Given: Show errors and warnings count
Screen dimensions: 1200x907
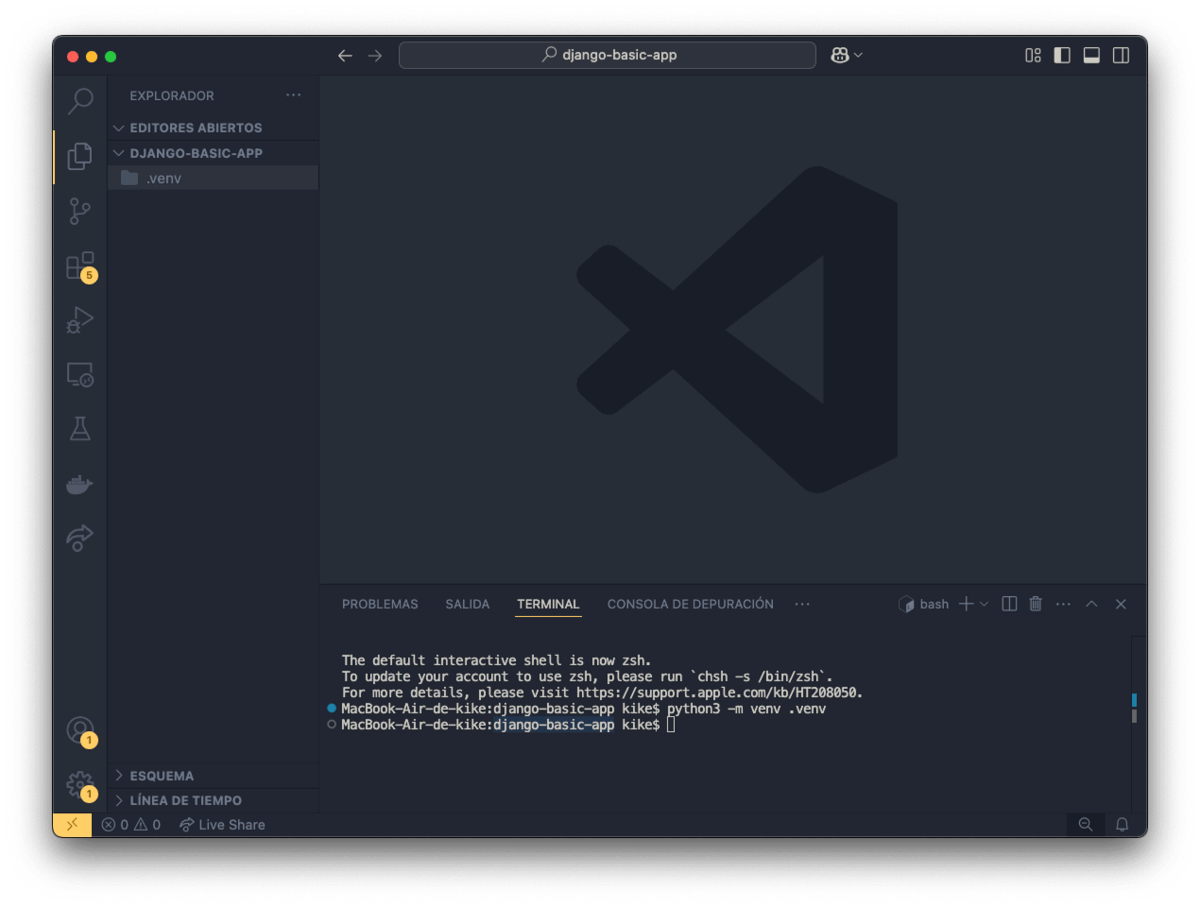Looking at the screenshot, I should click(x=131, y=825).
